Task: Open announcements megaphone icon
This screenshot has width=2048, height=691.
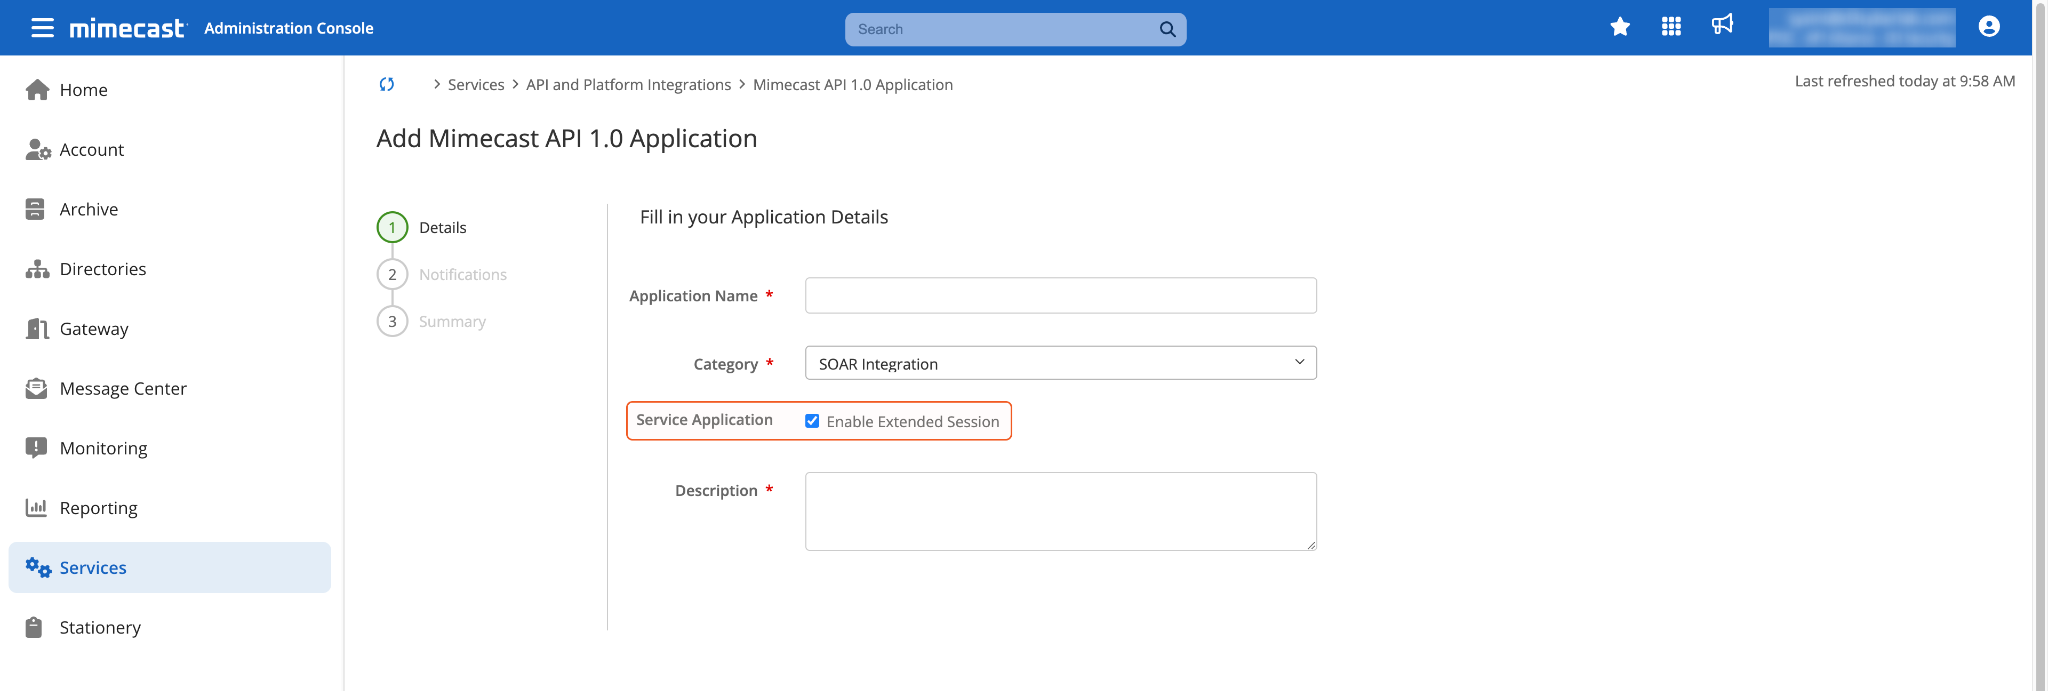Action: [1722, 25]
